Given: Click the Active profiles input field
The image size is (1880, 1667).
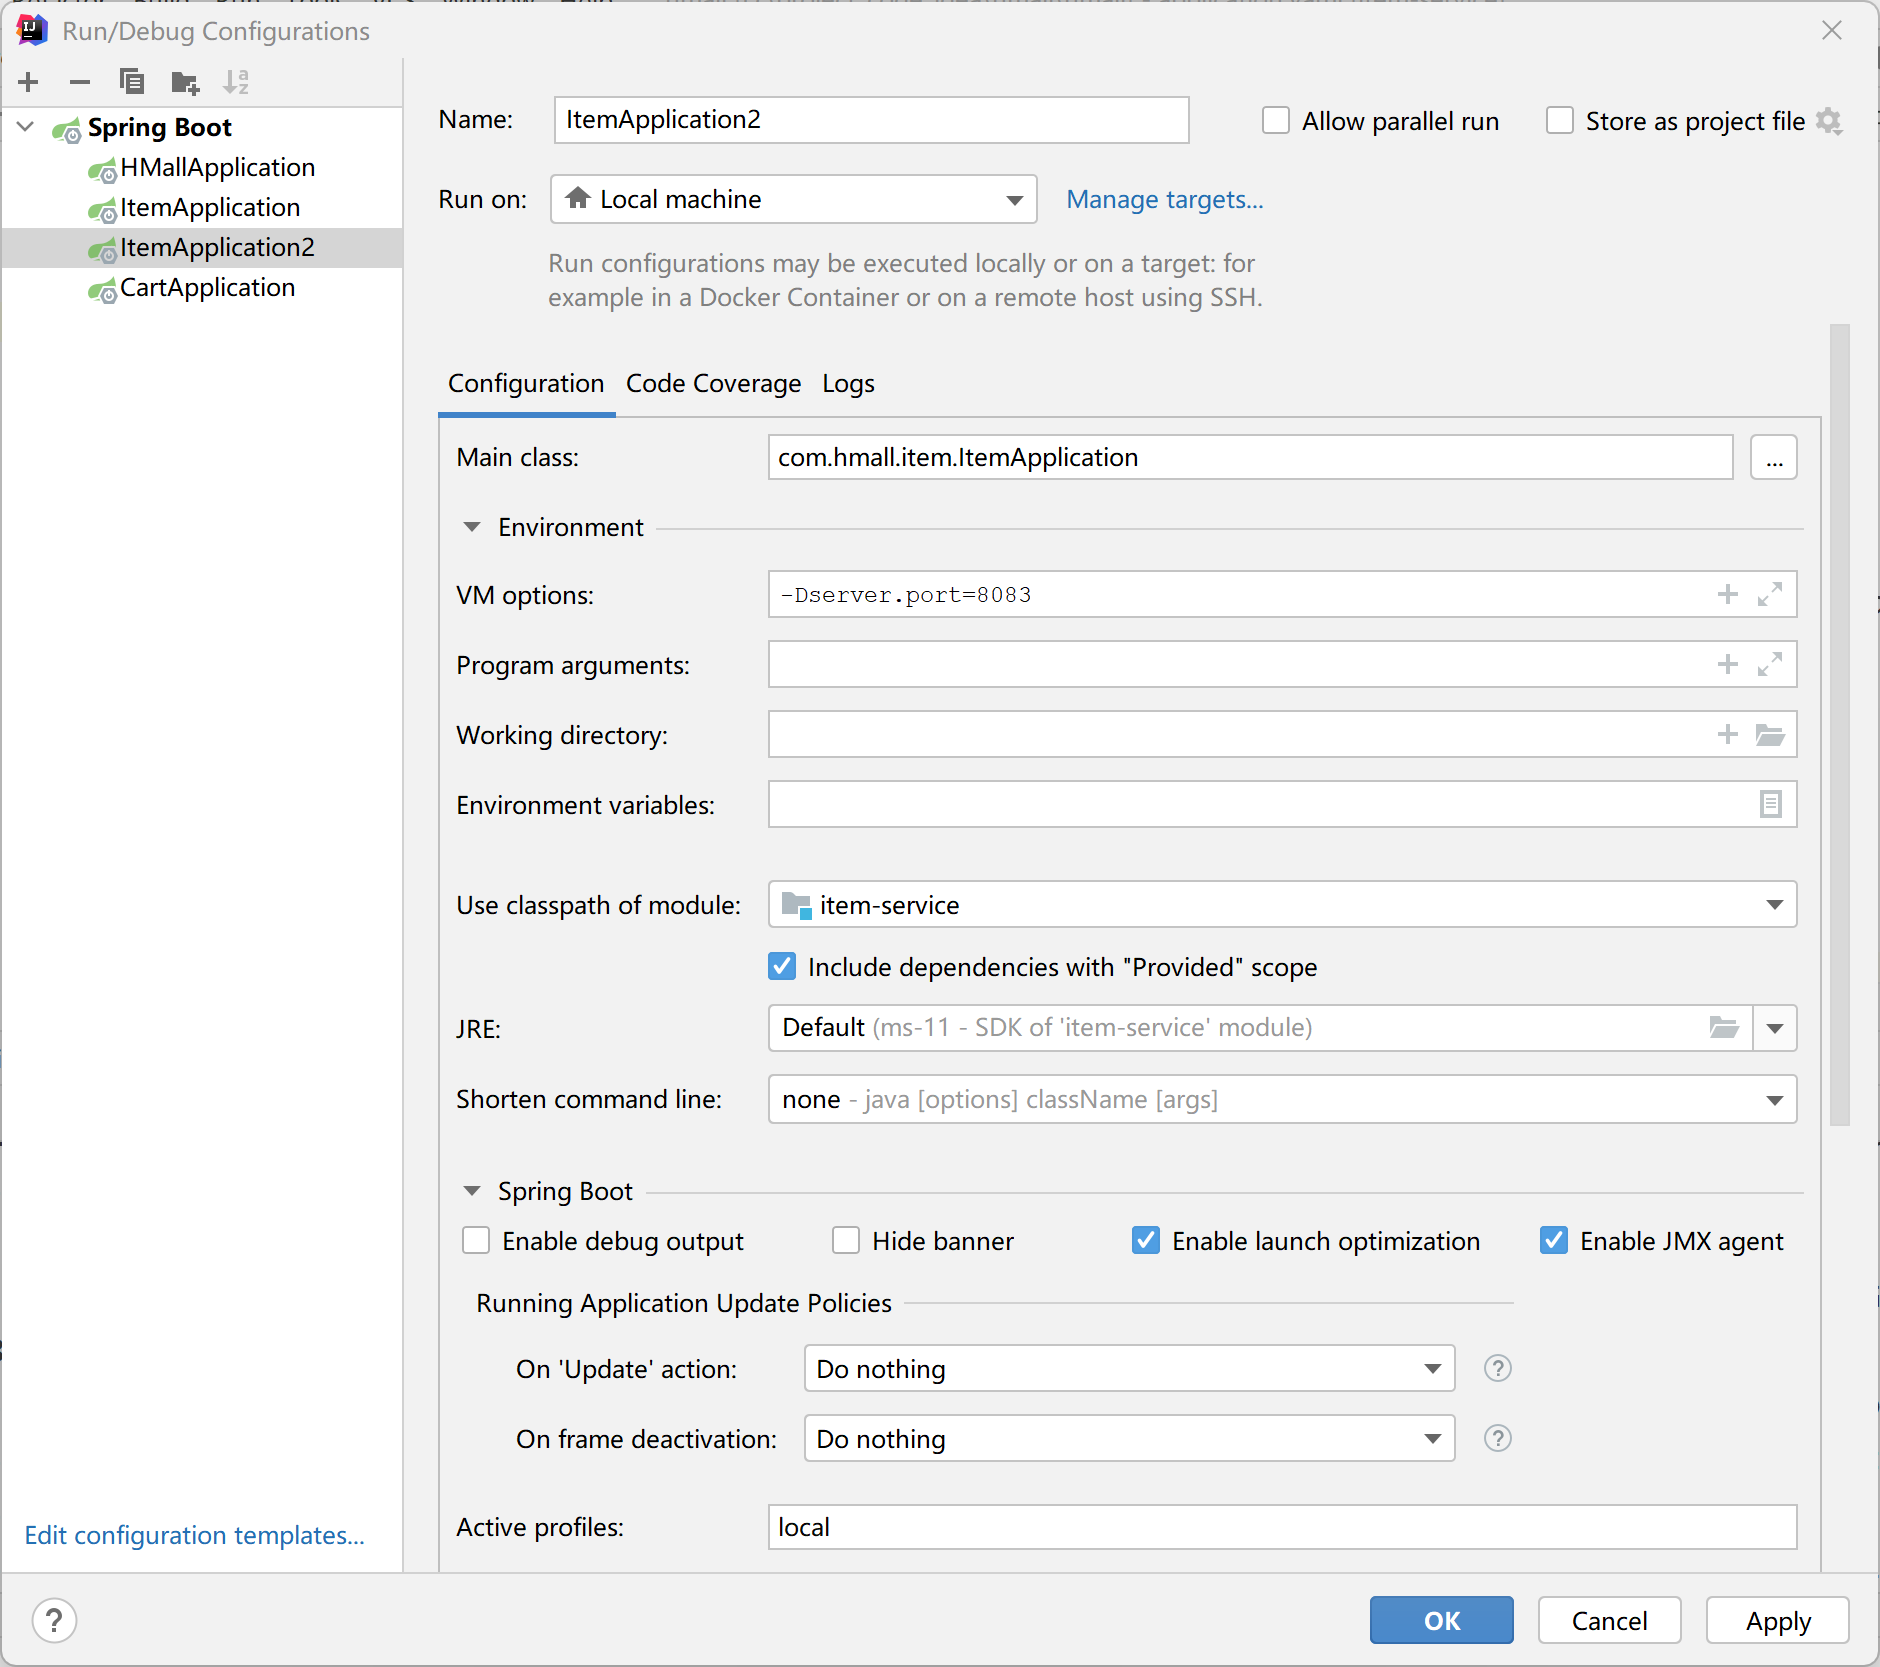Looking at the screenshot, I should 1282,1527.
